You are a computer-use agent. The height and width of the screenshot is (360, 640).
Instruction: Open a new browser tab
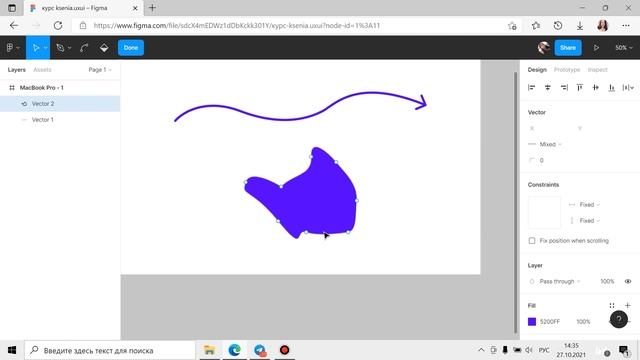pyautogui.click(x=152, y=8)
